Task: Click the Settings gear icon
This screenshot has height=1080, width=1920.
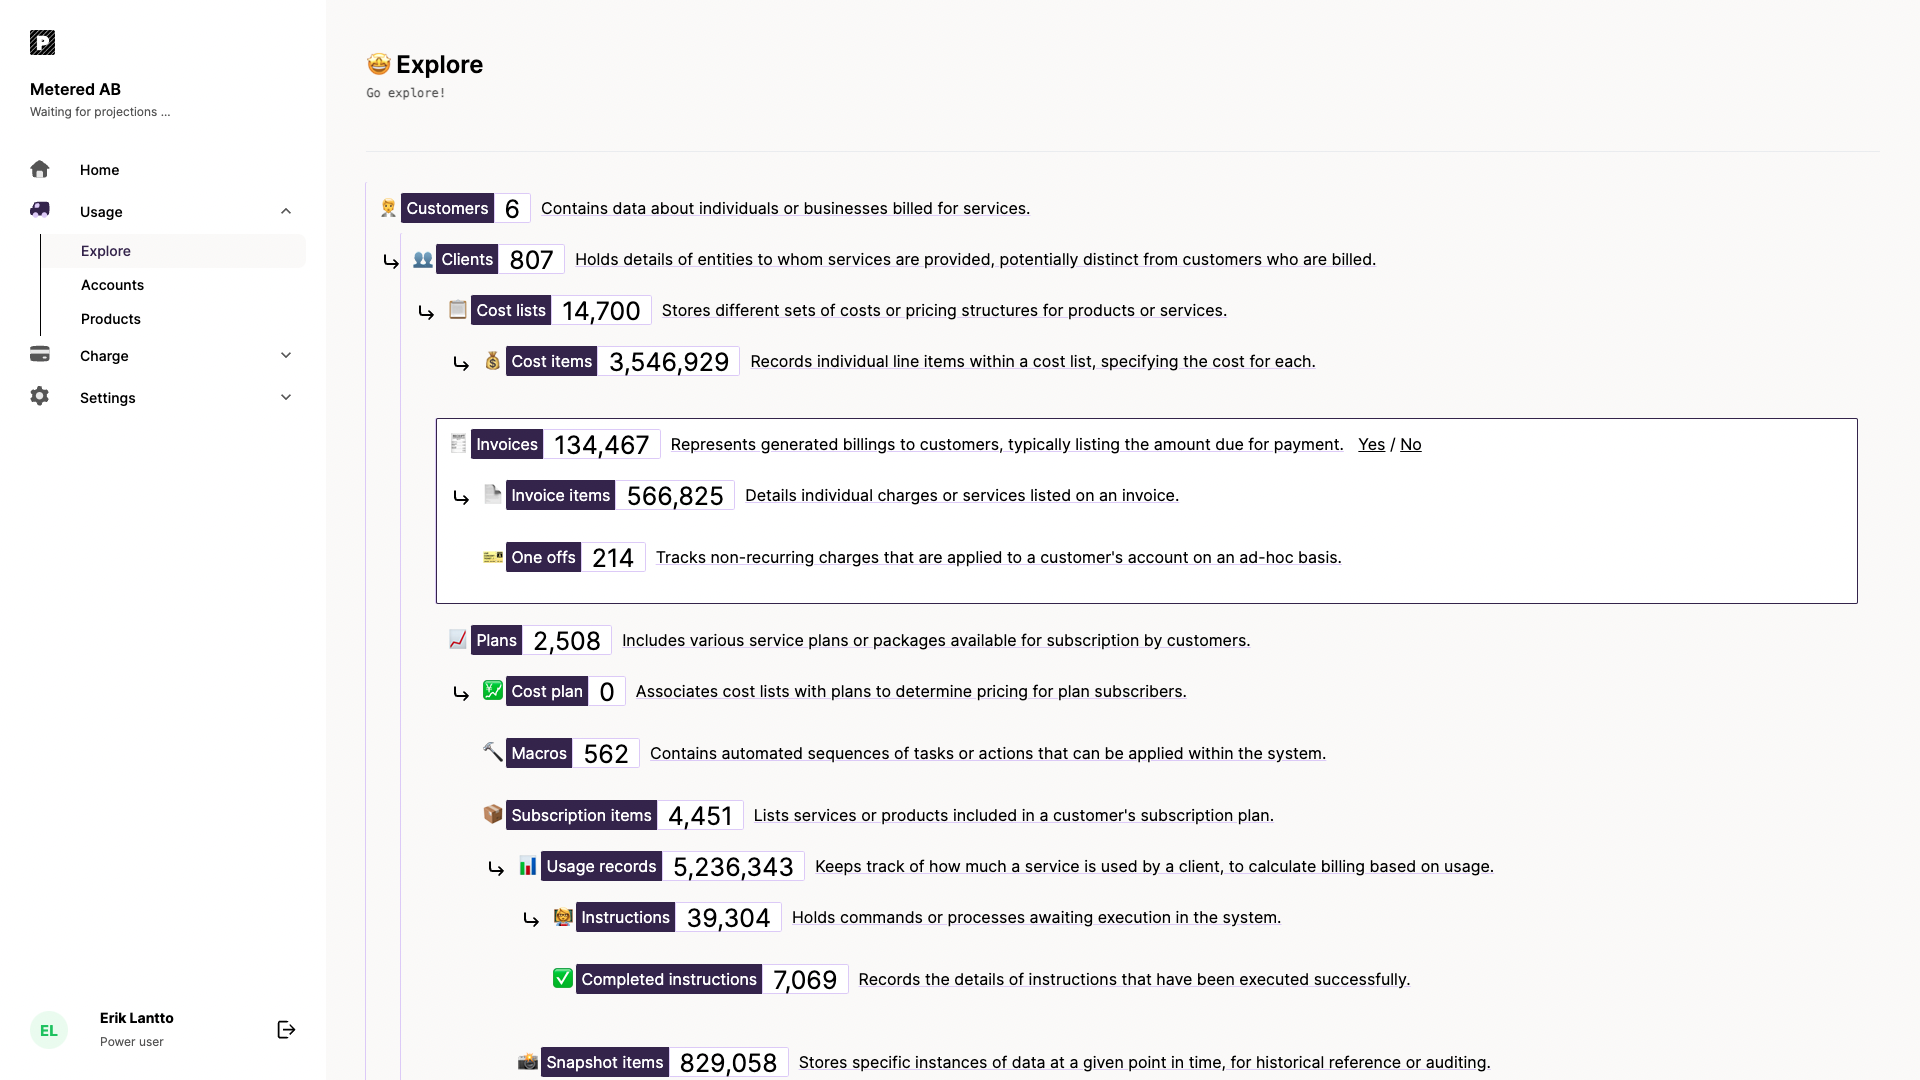Action: click(x=40, y=397)
